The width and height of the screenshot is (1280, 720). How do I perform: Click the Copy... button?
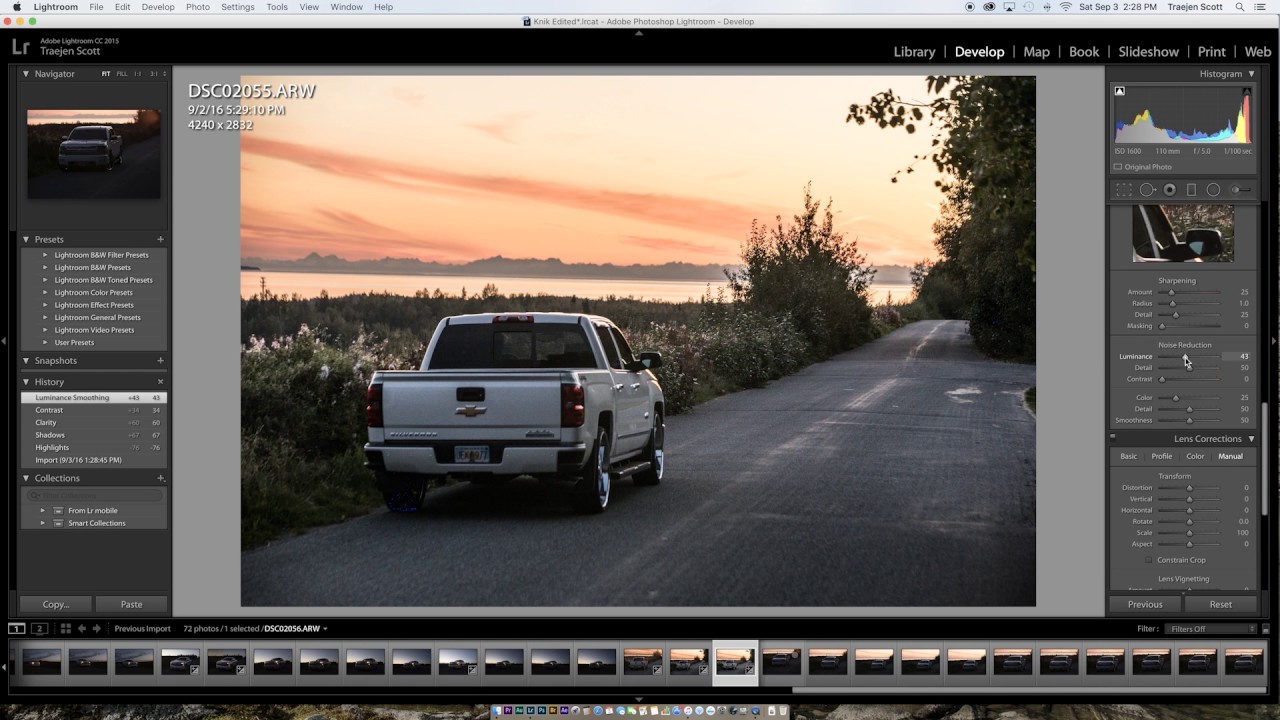click(56, 604)
